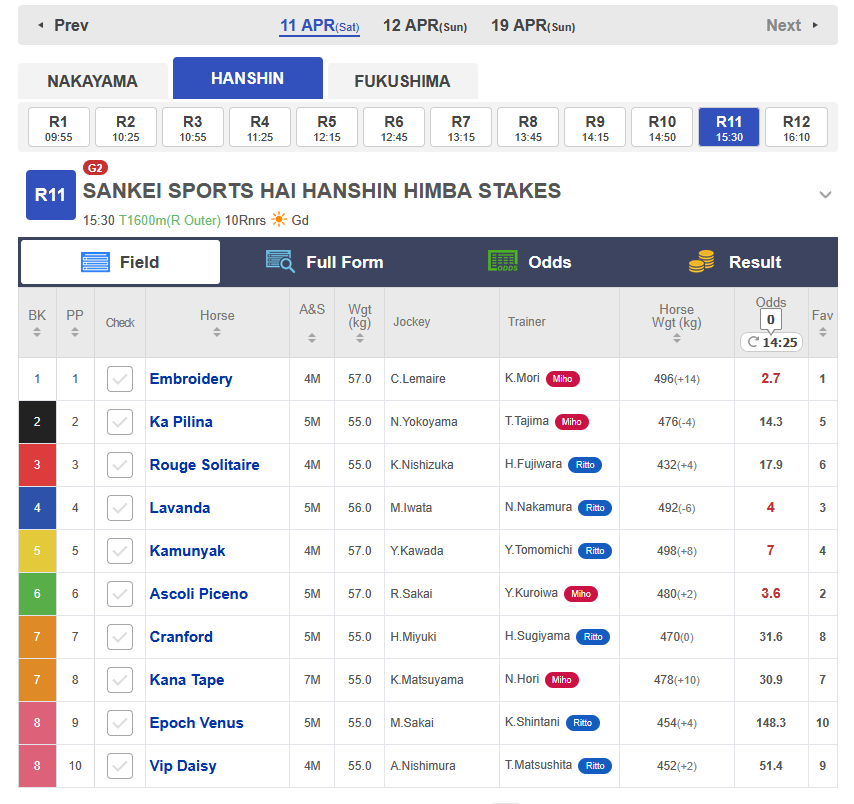854x804 pixels.
Task: Select date 12 APR (Sun)
Action: [x=425, y=26]
